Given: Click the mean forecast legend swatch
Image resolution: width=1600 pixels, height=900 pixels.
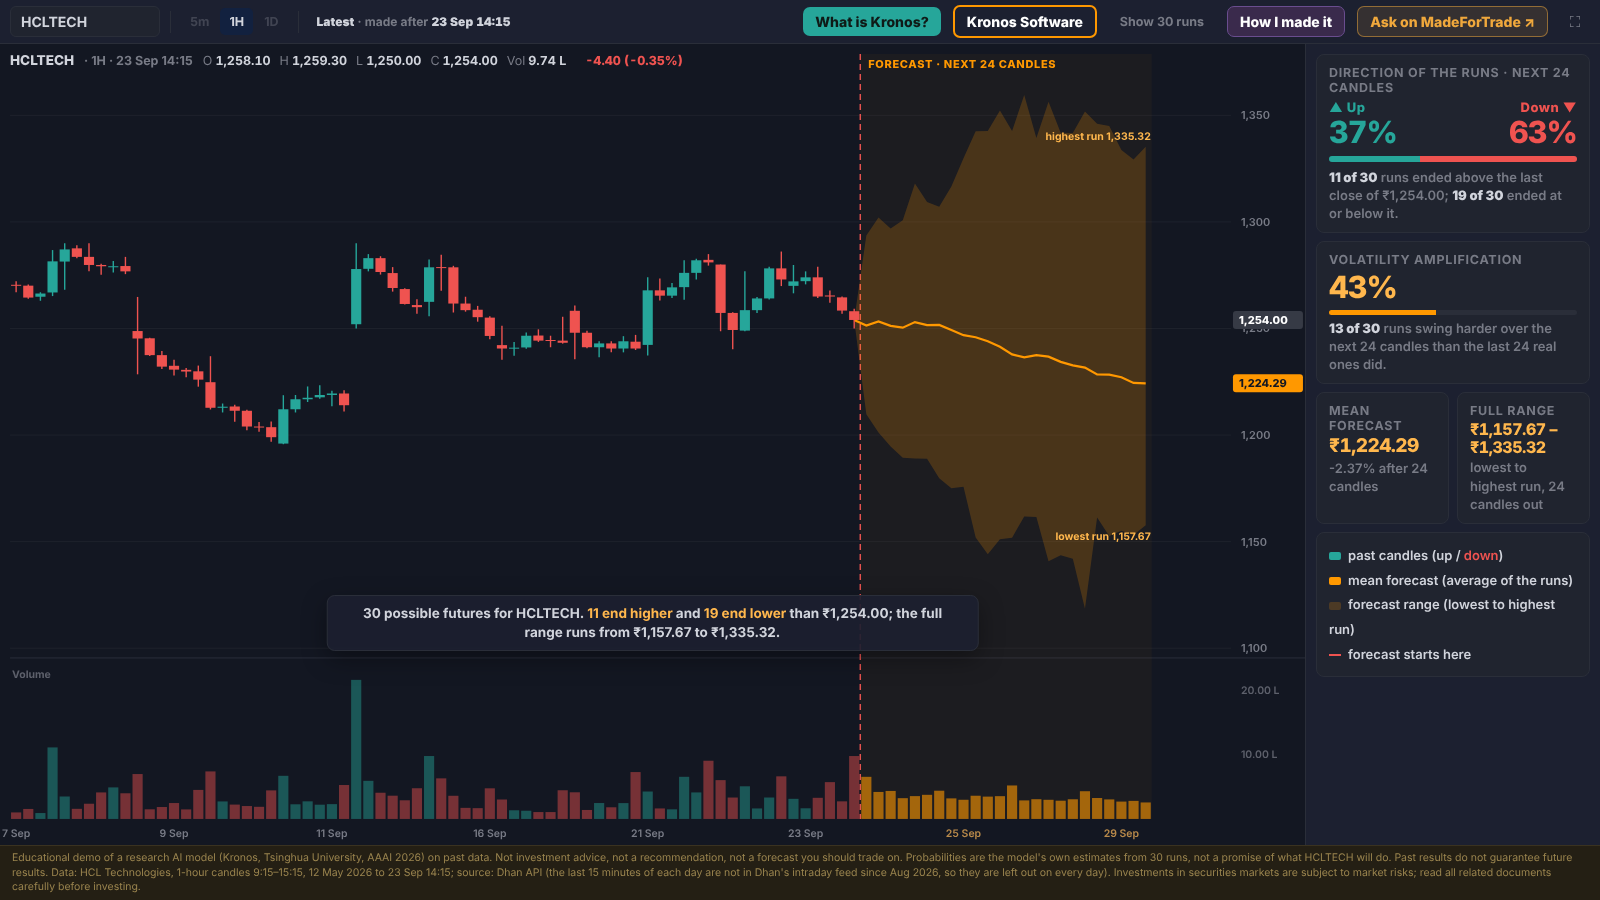Looking at the screenshot, I should coord(1335,581).
